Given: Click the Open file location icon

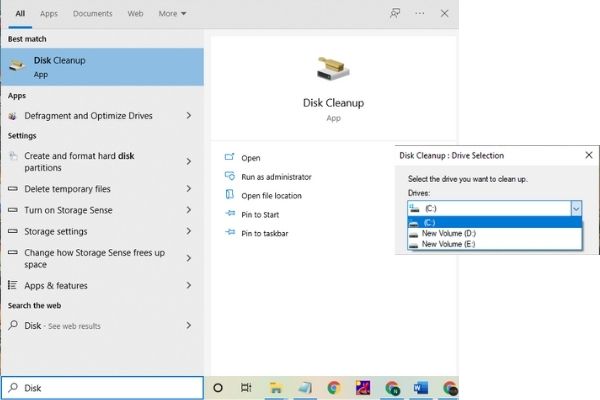Looking at the screenshot, I should [230, 194].
